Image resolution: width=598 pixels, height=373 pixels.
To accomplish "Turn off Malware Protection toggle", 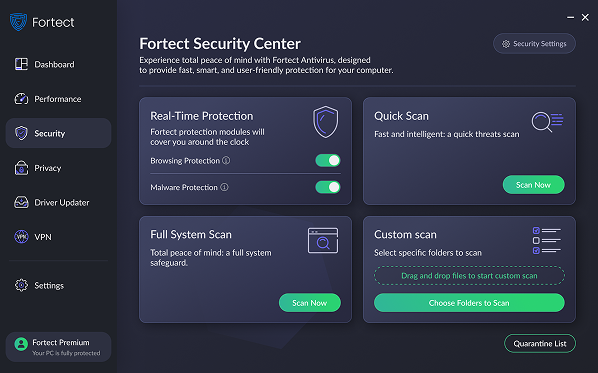I will 328,187.
